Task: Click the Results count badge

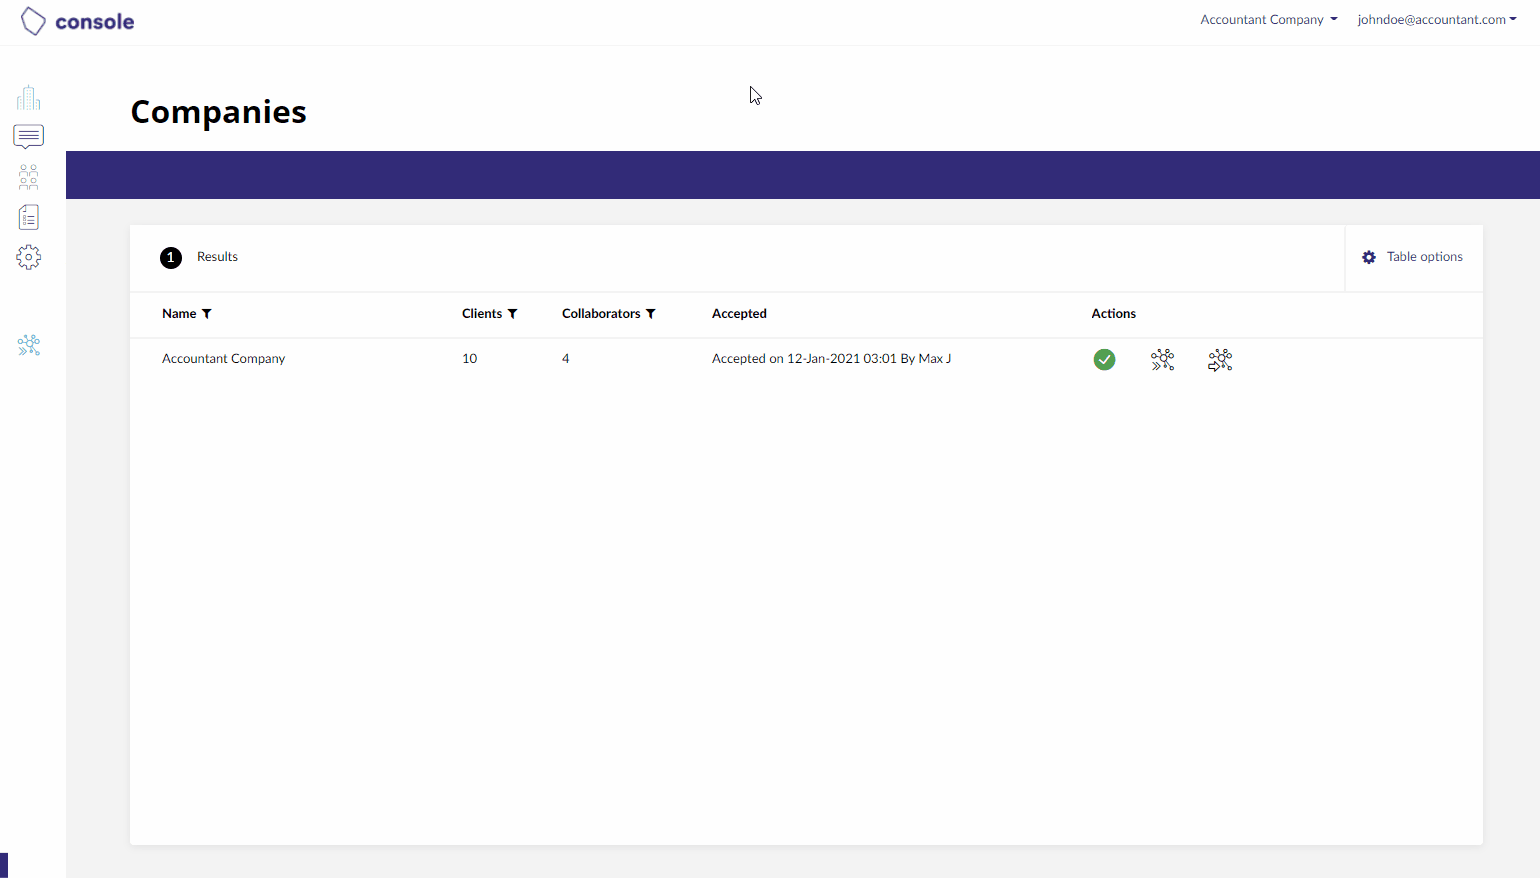Action: (x=171, y=258)
